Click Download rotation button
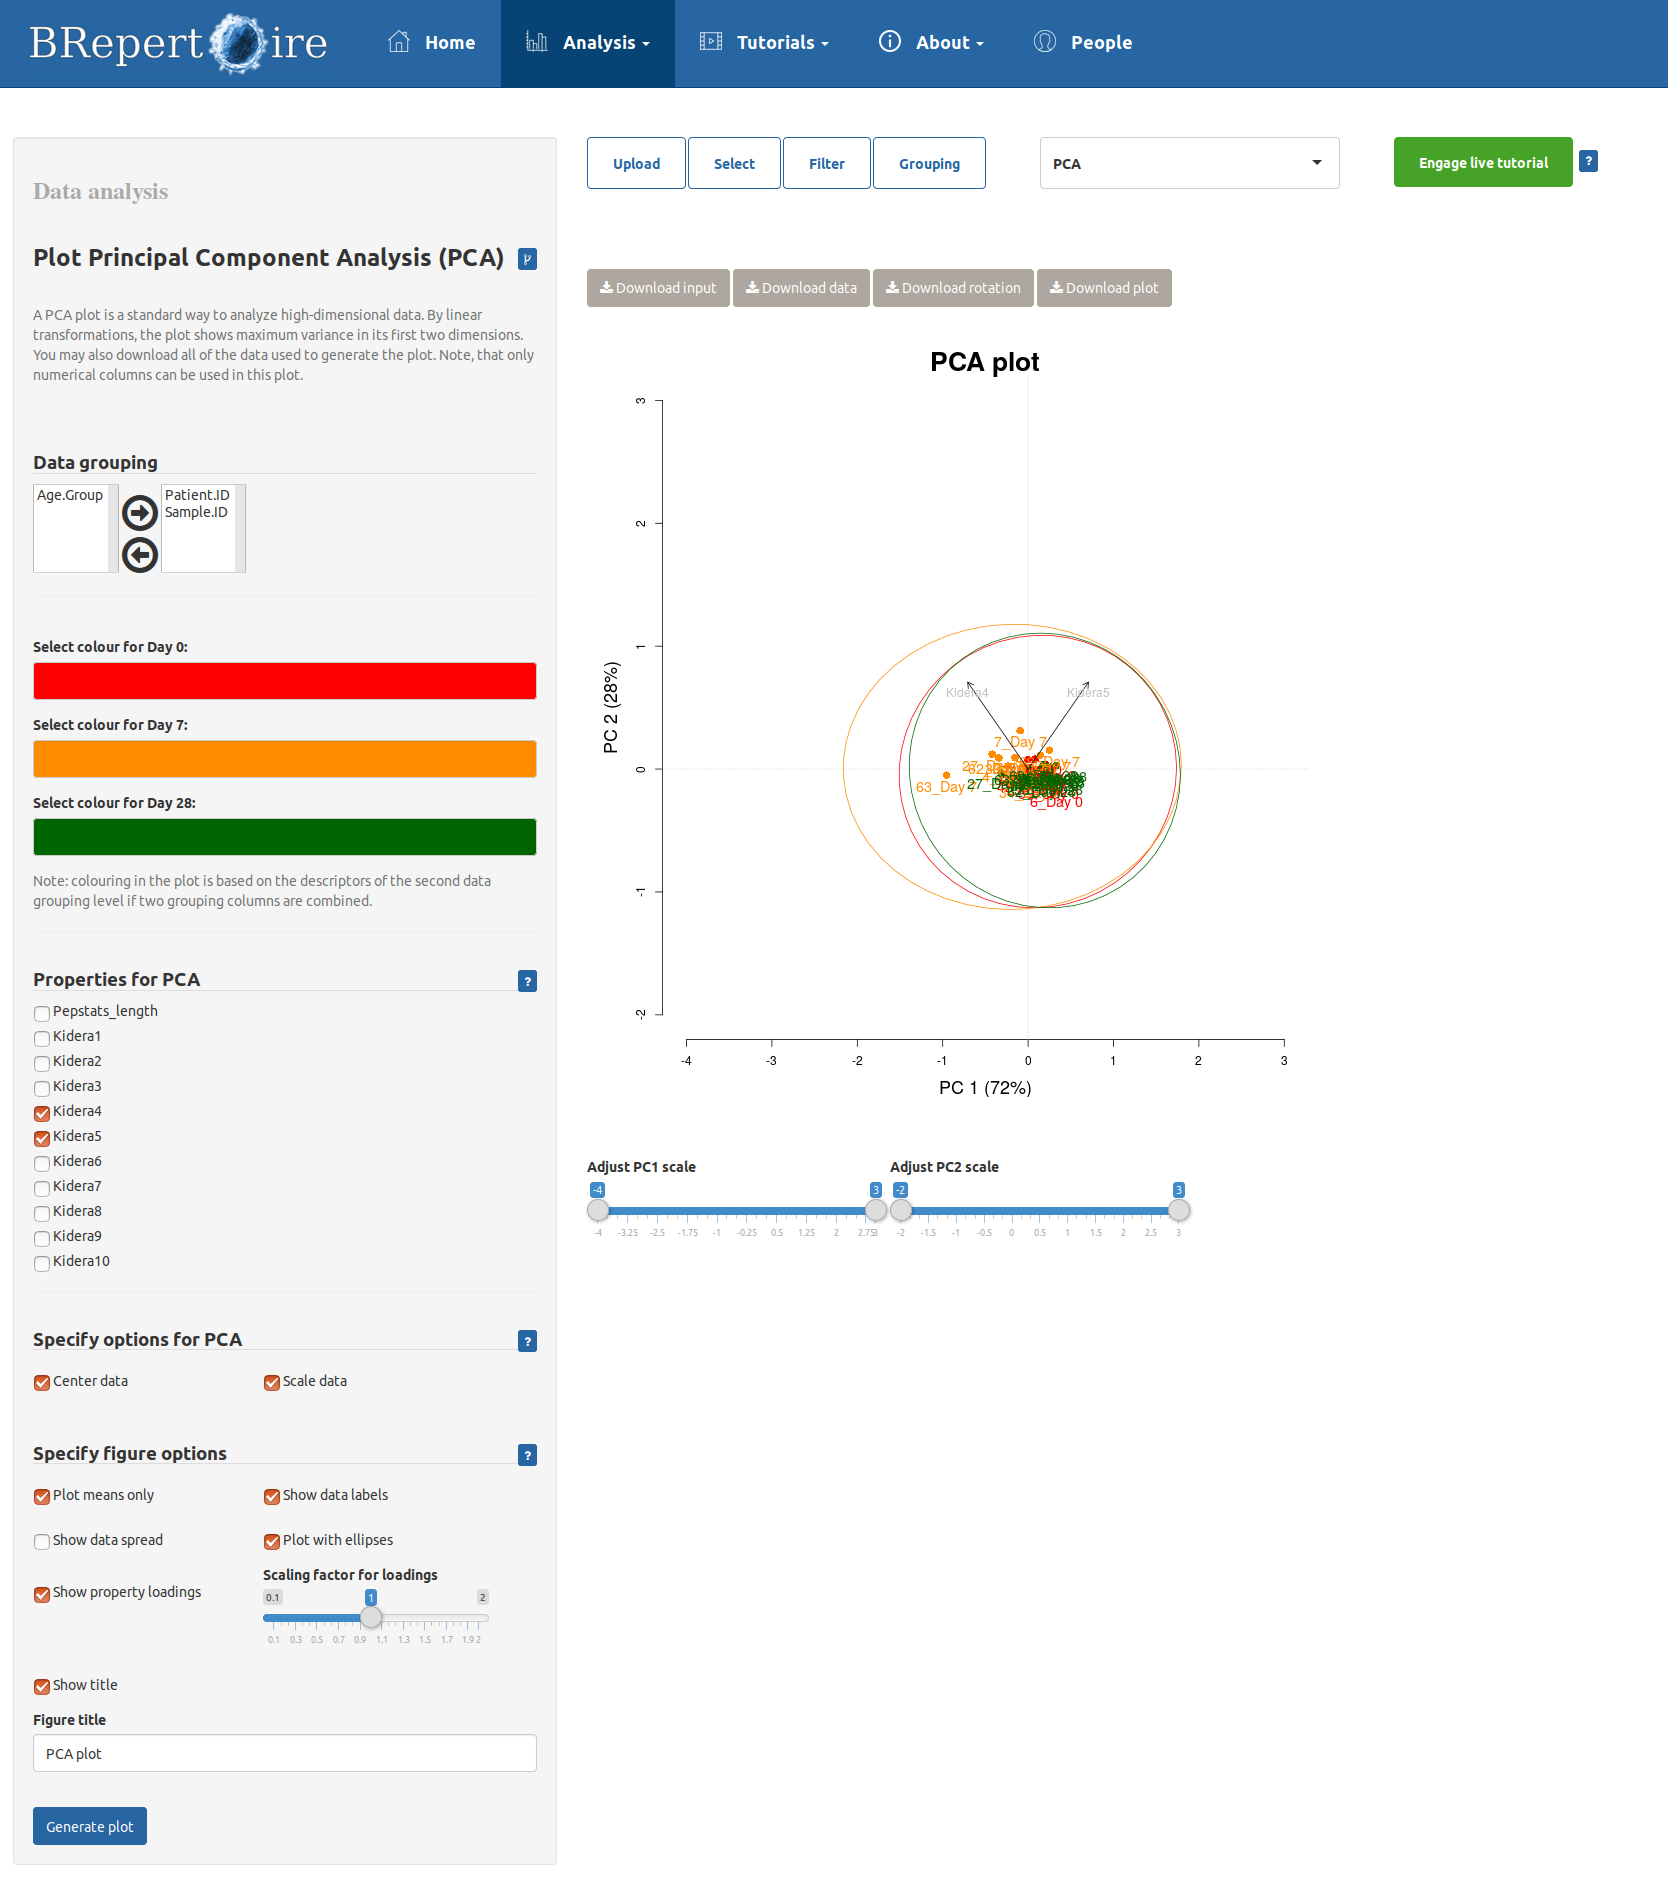Viewport: 1668px width, 1900px height. (952, 288)
